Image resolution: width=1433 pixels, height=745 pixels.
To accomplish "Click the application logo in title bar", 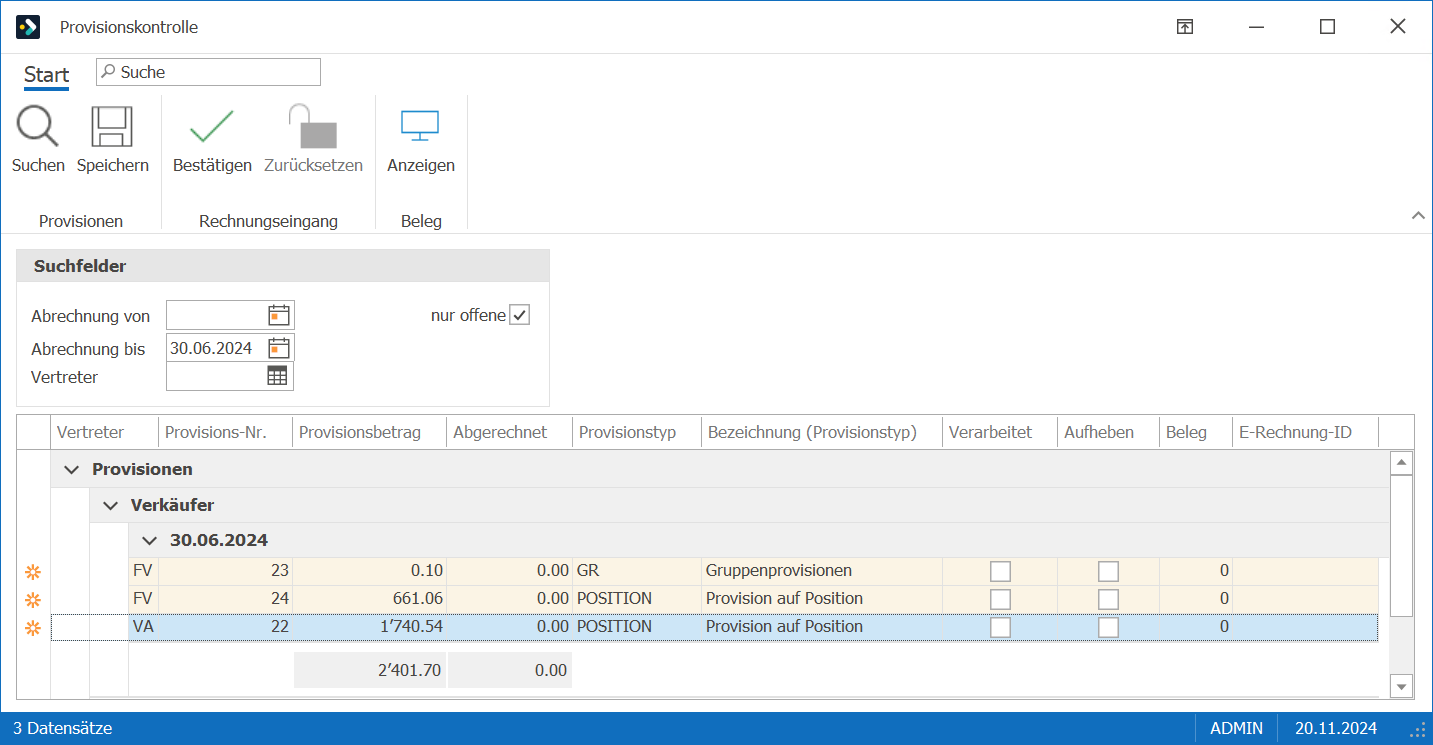I will (28, 27).
